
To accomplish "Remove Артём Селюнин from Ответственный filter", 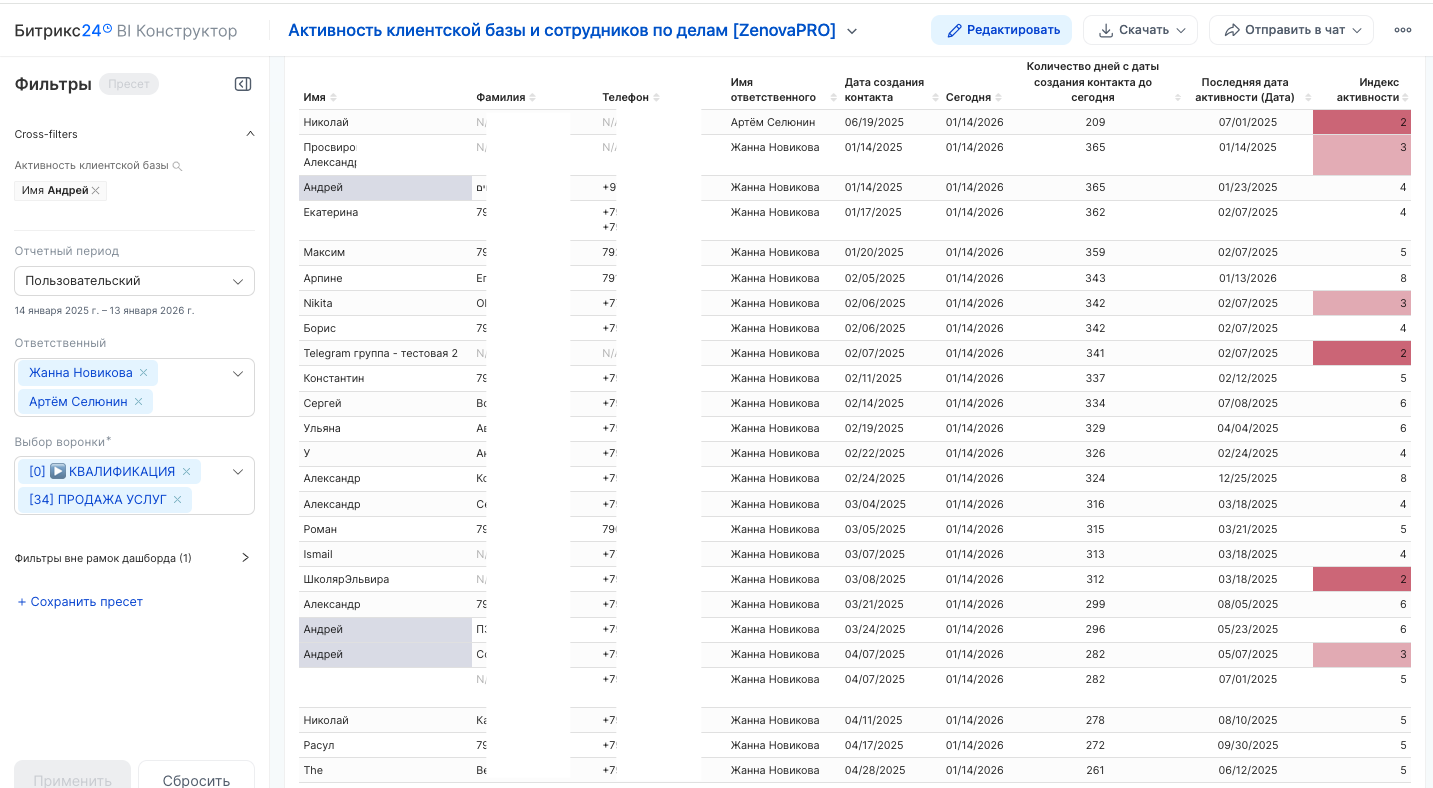I will tap(138, 402).
